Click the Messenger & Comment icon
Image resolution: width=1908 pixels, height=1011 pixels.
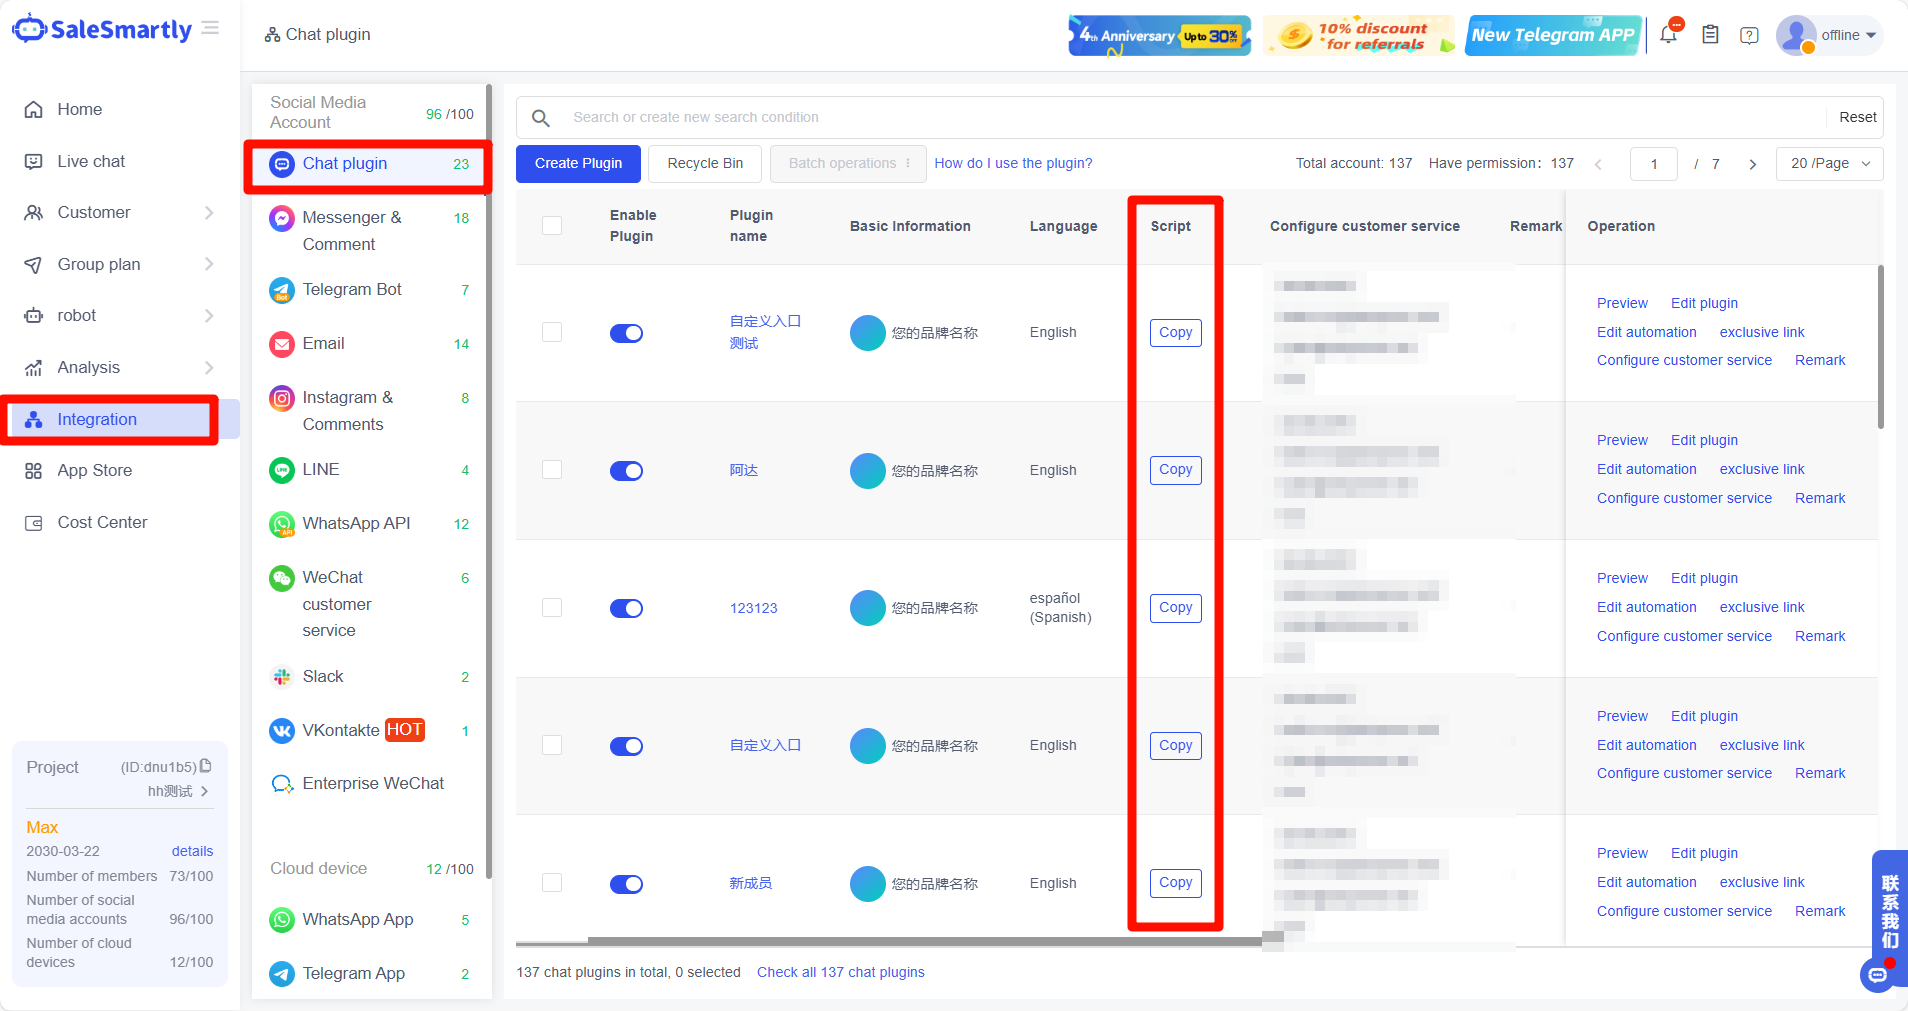pos(281,217)
